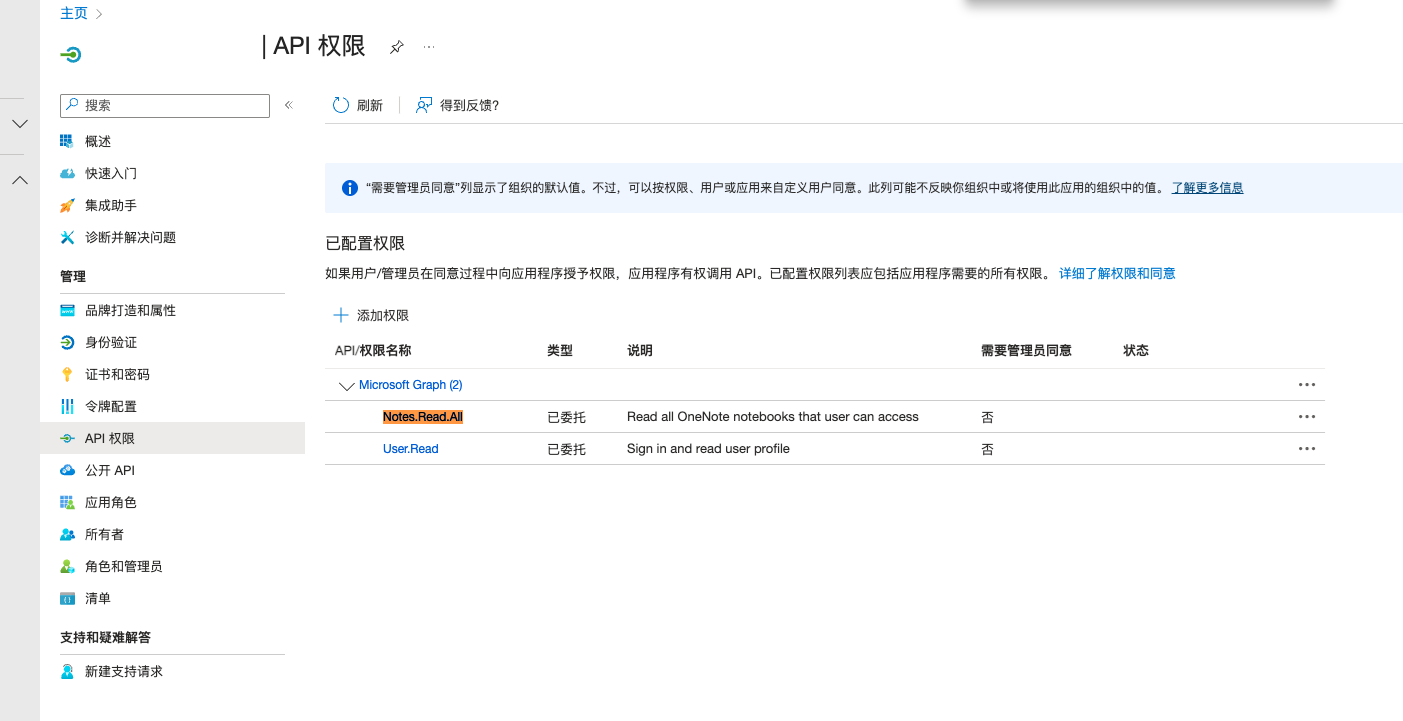The image size is (1403, 721).
Task: Open the User.Read row ellipsis menu
Action: (1306, 448)
